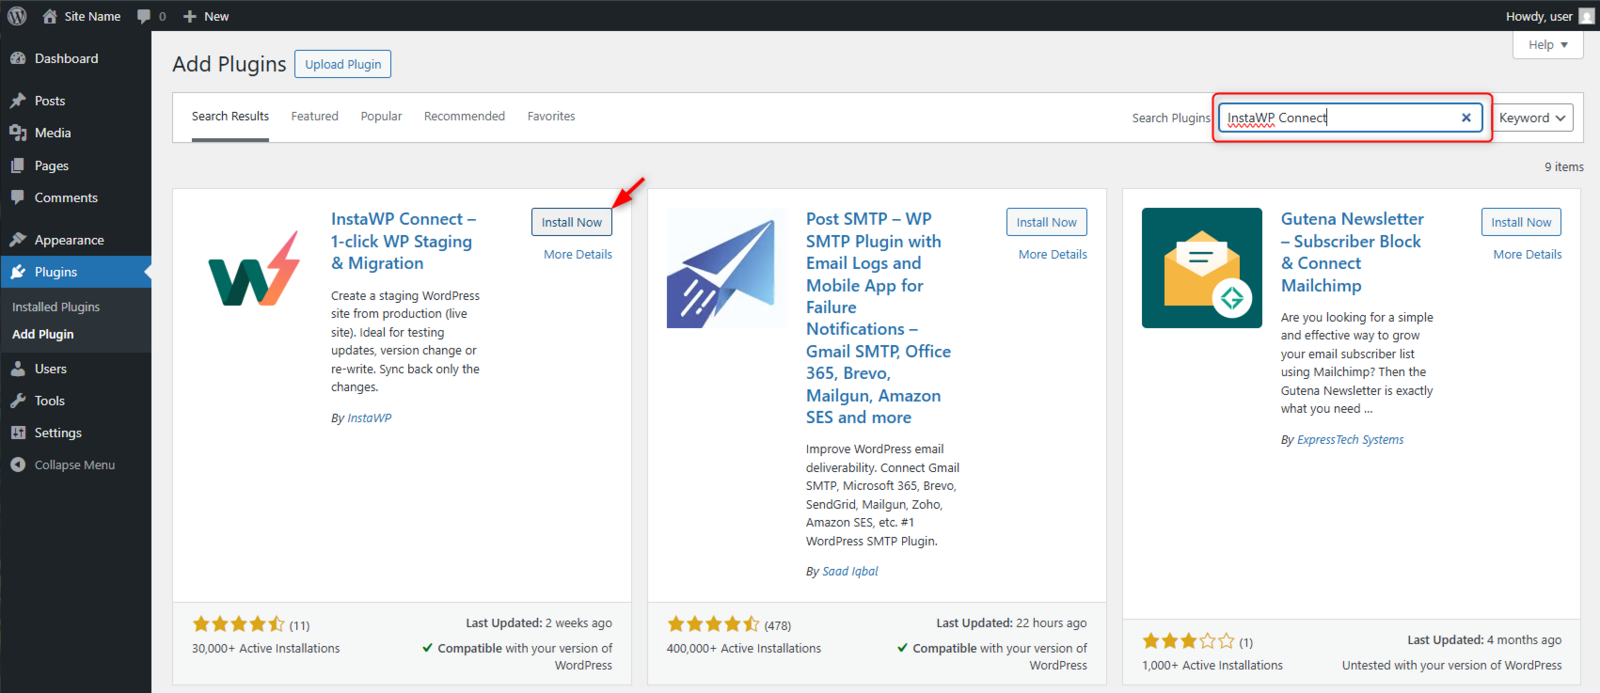Click the Post SMTP paper plane logo
Viewport: 1600px width, 693px height.
pos(727,268)
